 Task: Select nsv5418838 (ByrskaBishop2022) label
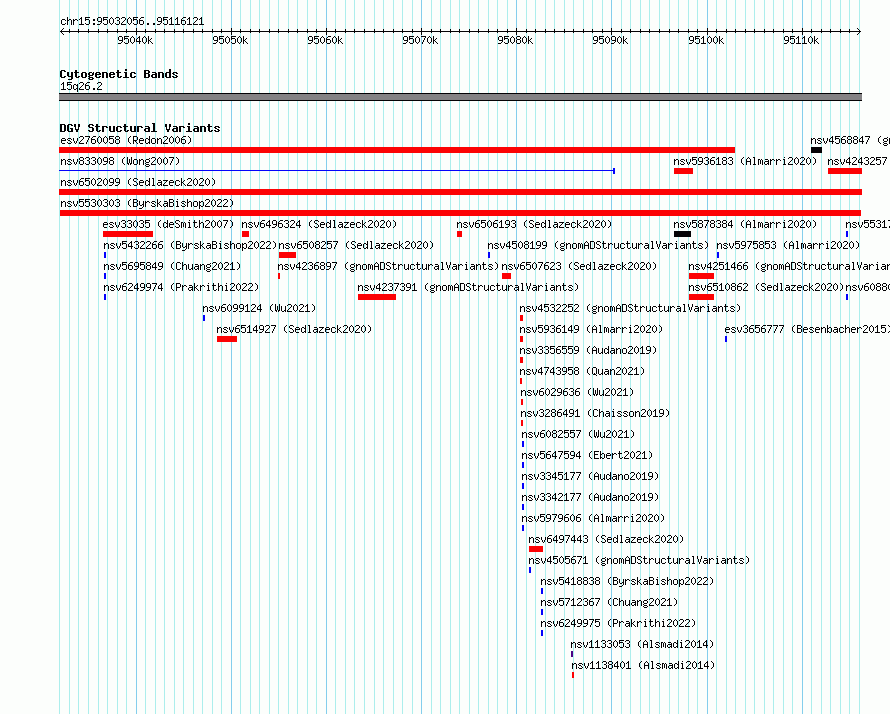pyautogui.click(x=627, y=581)
